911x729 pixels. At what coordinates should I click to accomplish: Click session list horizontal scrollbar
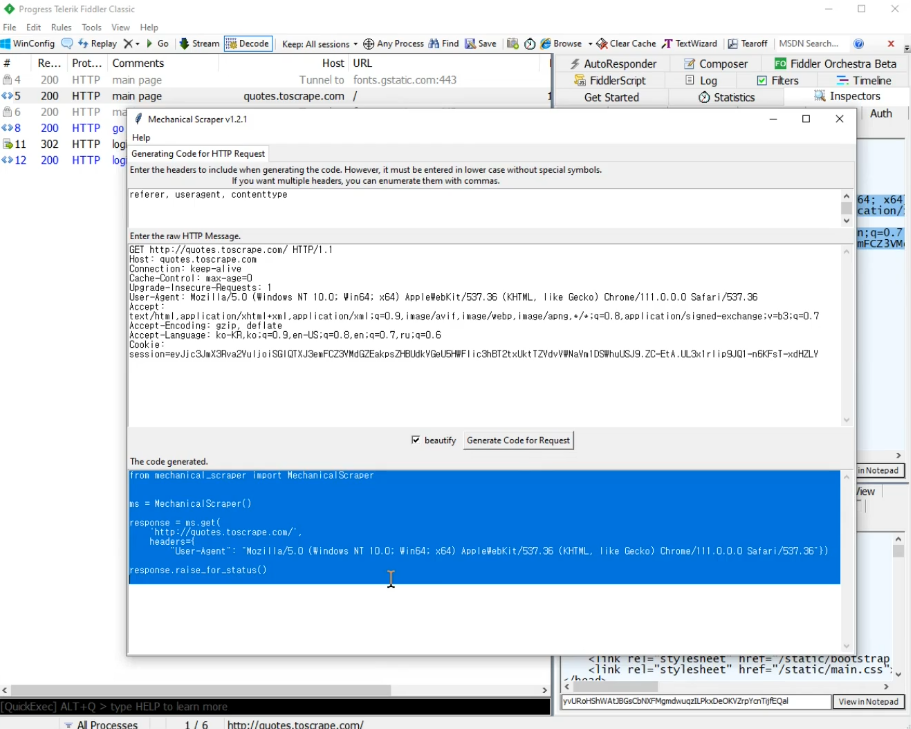pos(200,690)
